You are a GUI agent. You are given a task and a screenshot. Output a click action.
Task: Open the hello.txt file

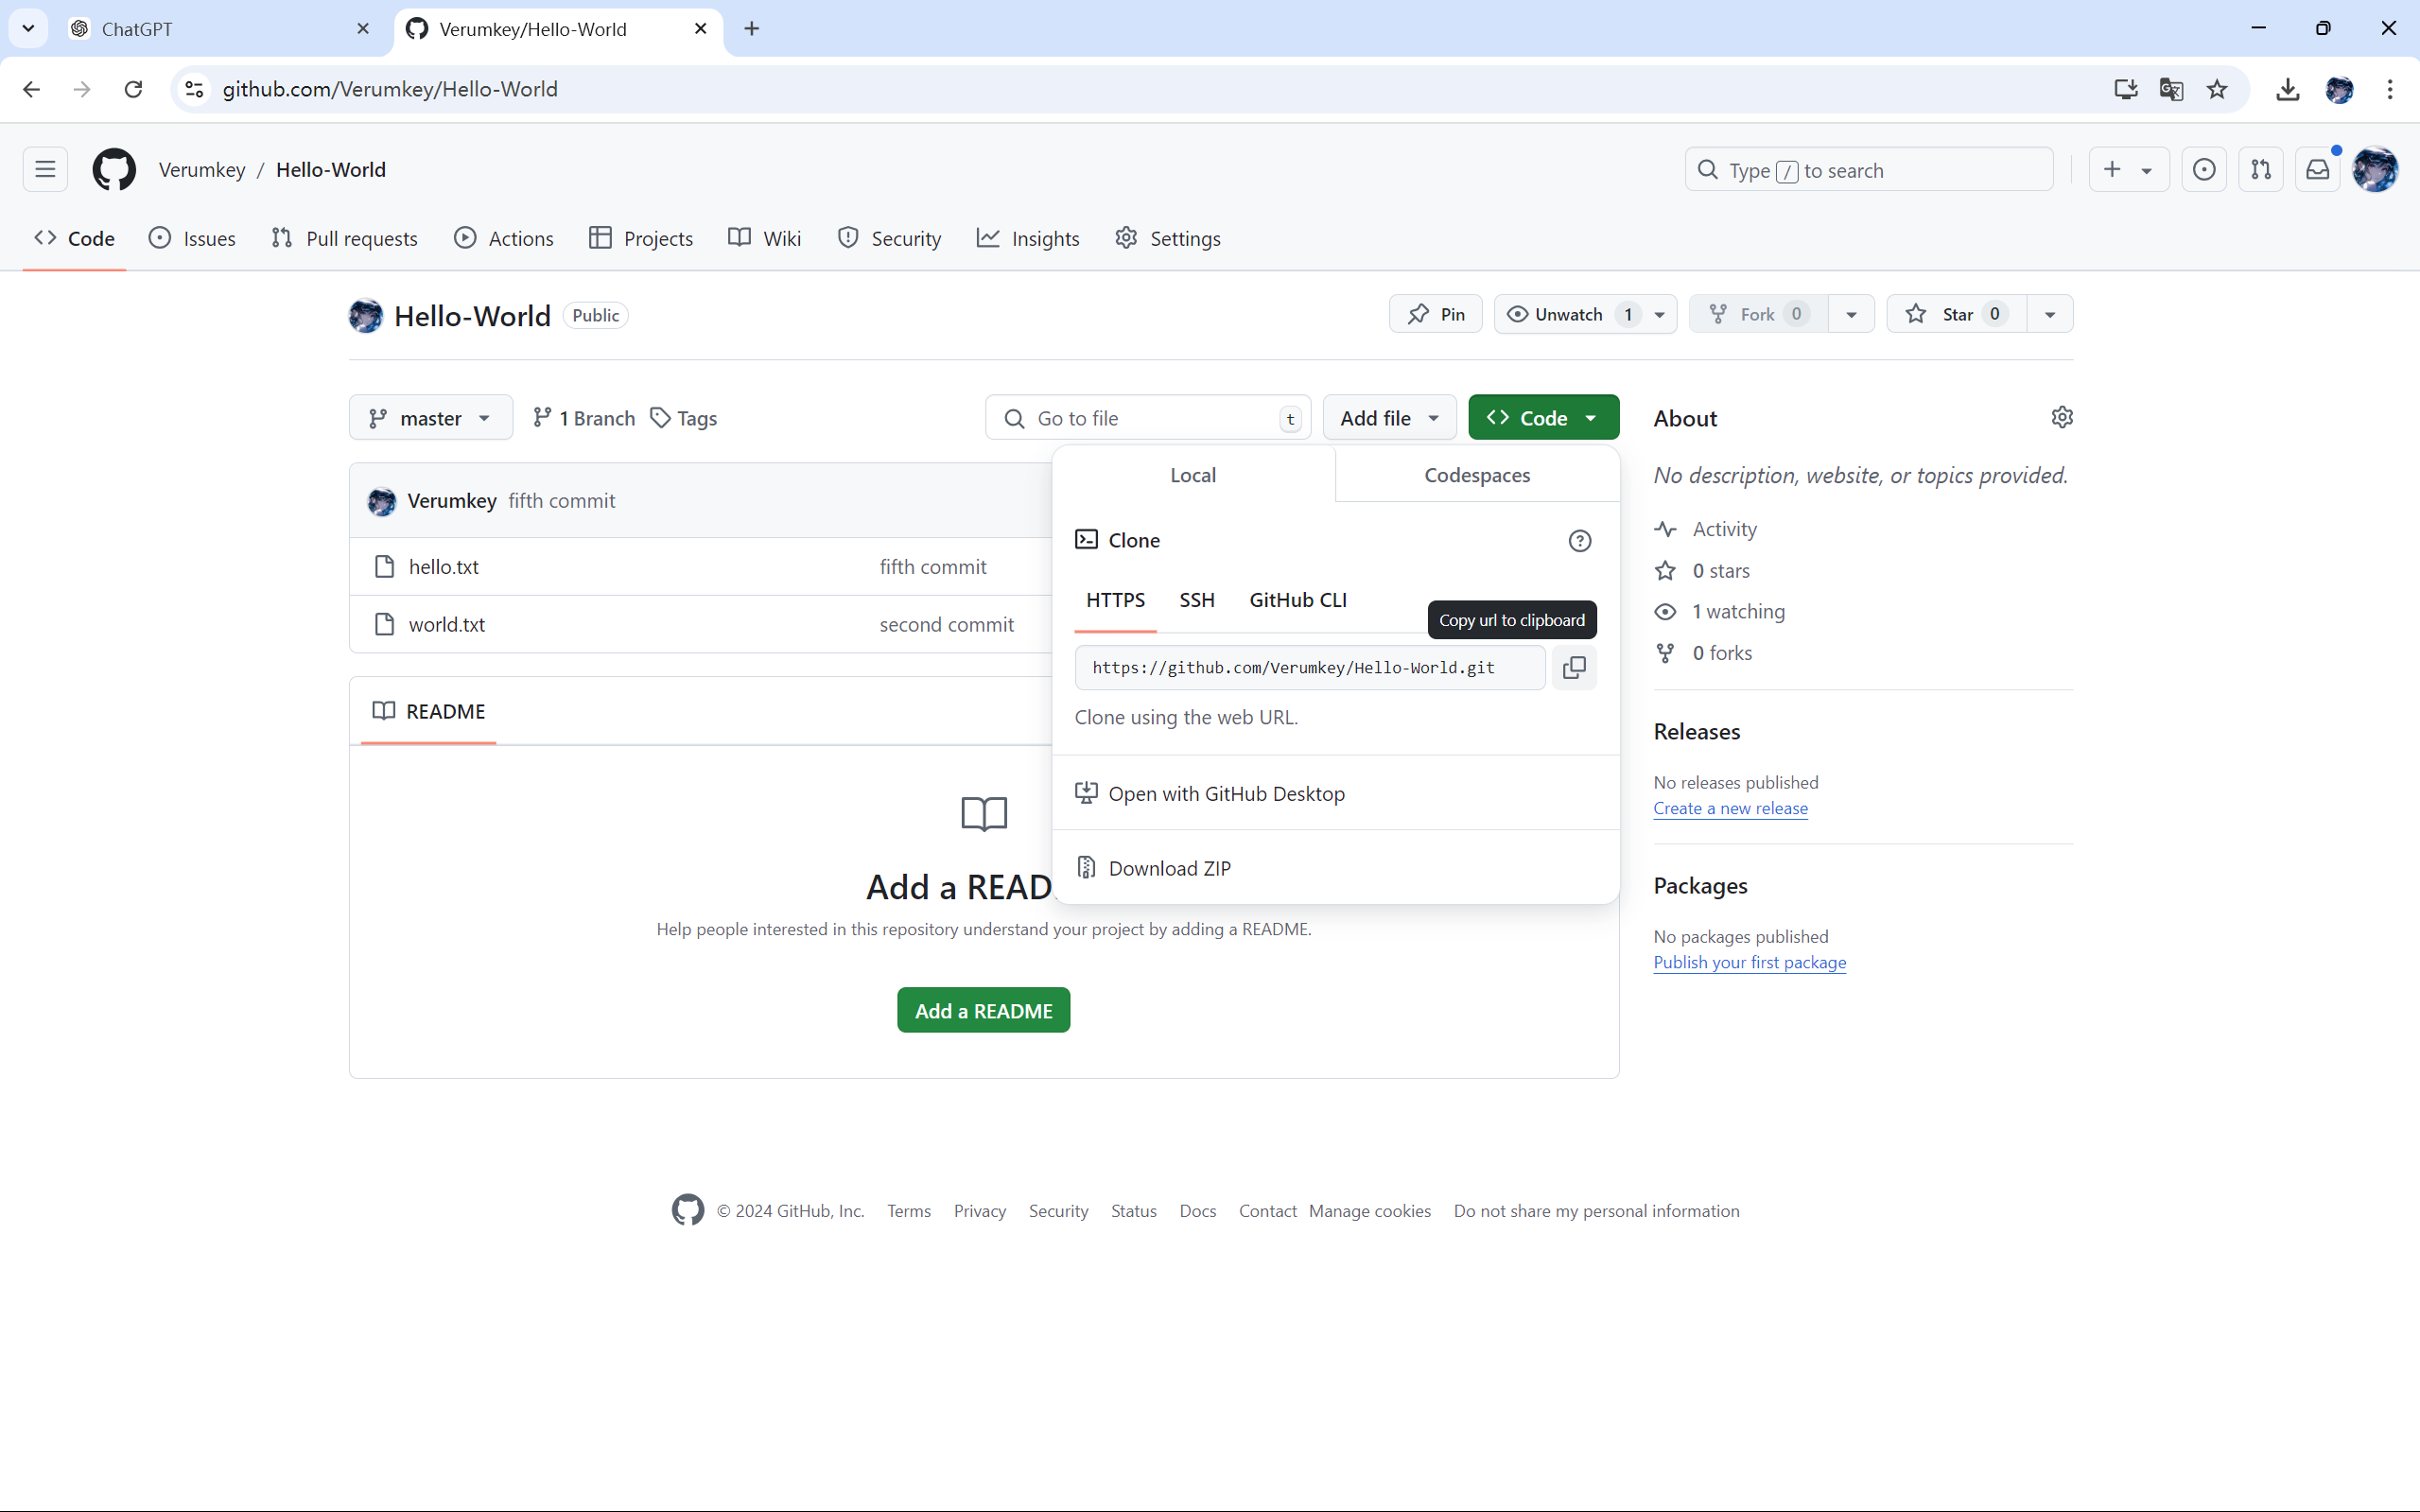tap(443, 567)
